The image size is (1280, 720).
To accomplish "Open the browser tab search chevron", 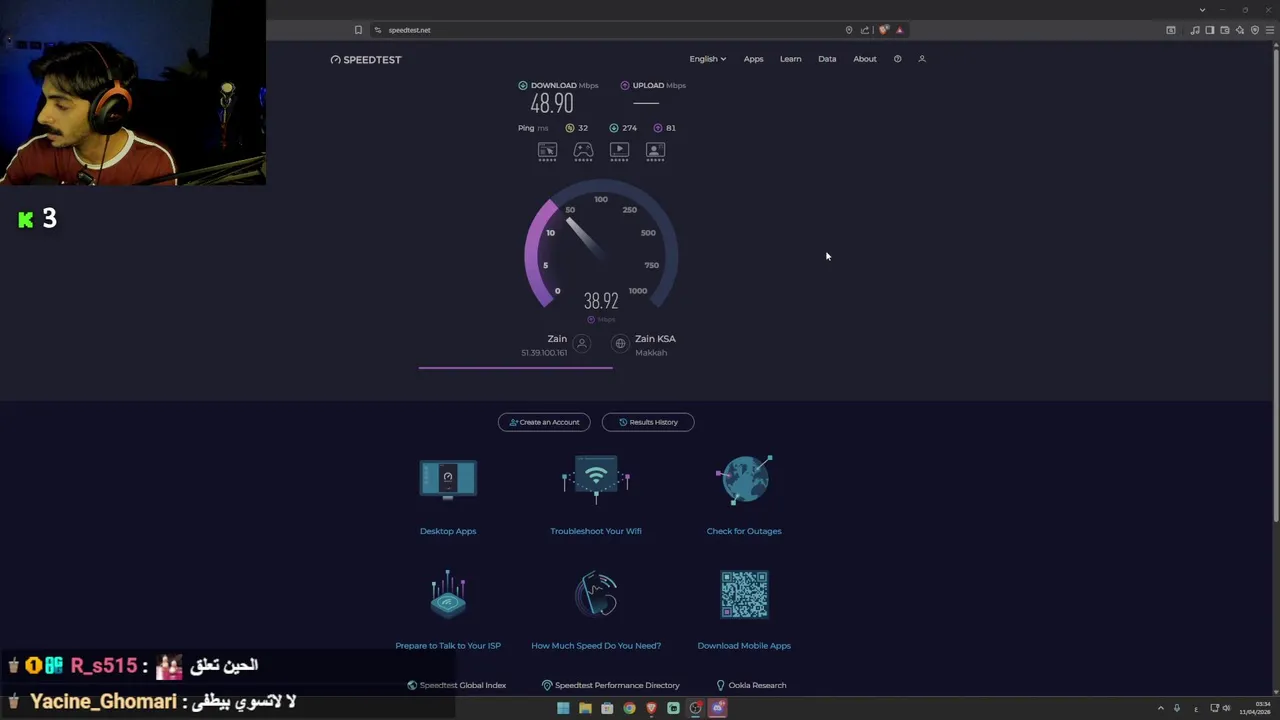I will click(x=1202, y=10).
